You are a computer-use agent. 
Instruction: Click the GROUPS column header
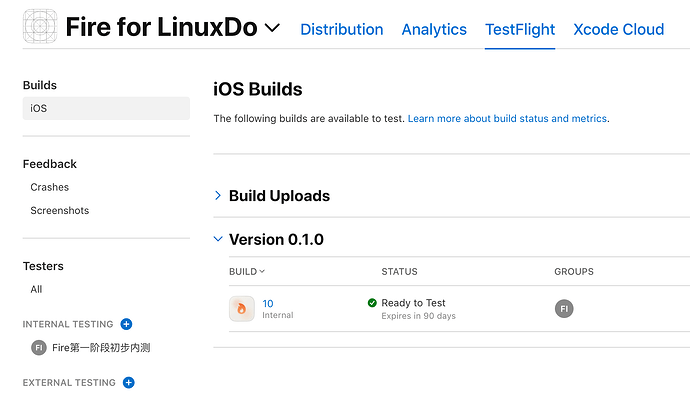(574, 272)
